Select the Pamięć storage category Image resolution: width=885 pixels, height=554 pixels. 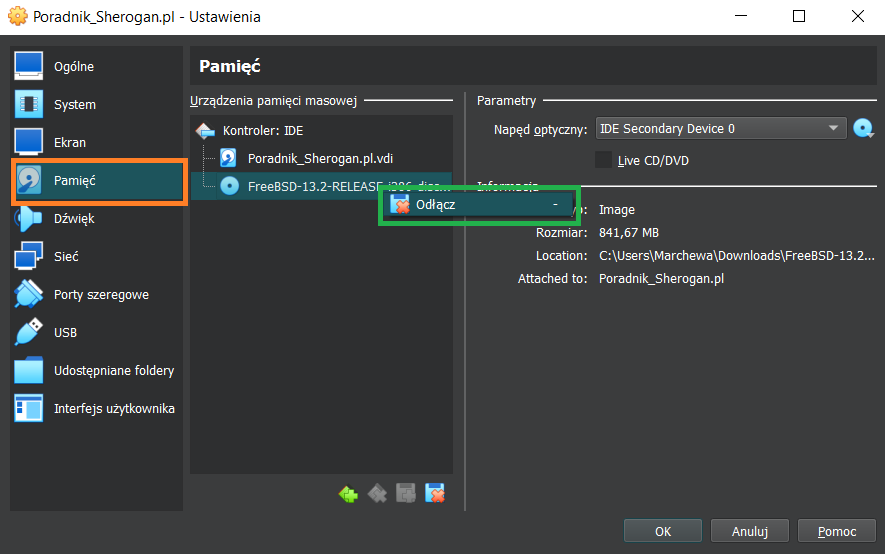pos(75,181)
